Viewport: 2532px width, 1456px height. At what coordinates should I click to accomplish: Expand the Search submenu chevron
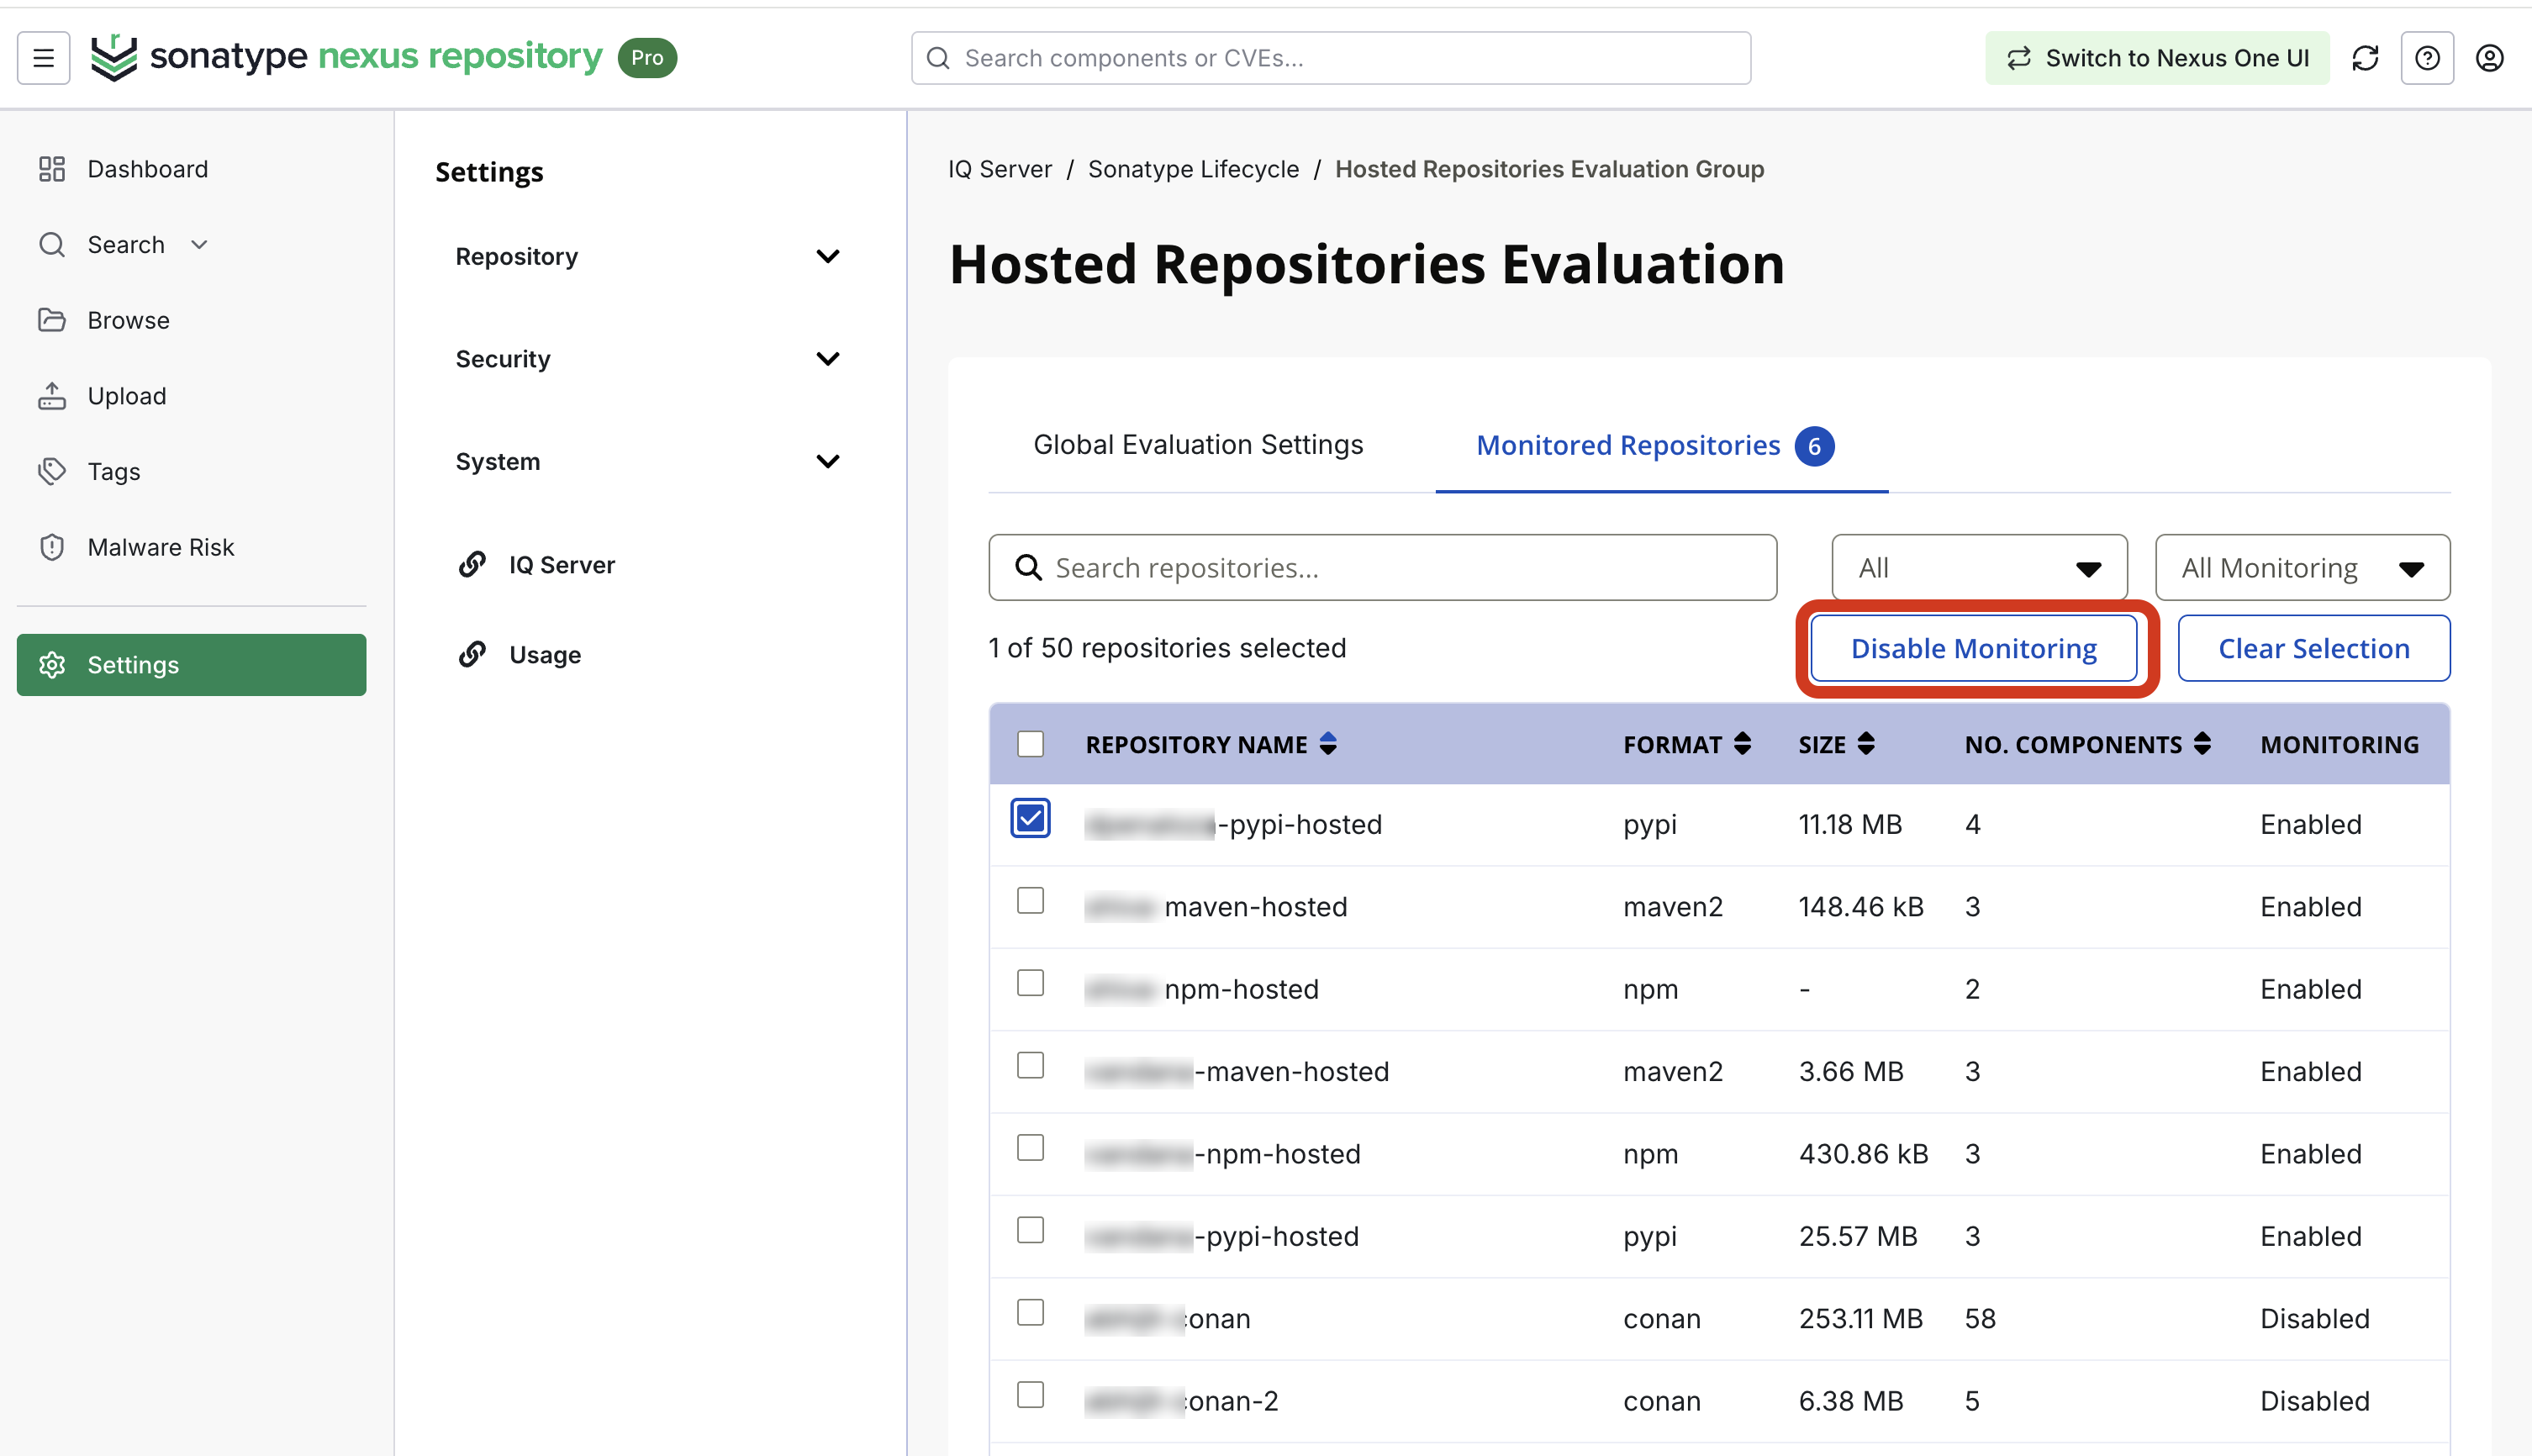click(199, 245)
